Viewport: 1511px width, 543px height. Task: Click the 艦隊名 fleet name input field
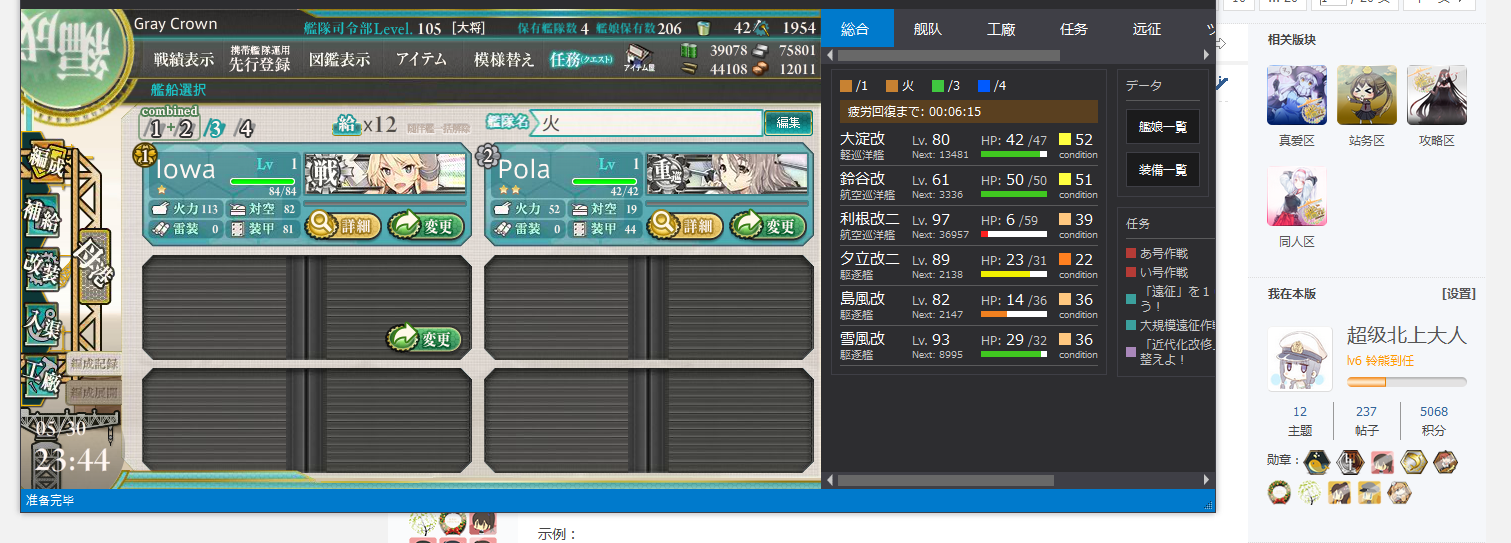(649, 123)
